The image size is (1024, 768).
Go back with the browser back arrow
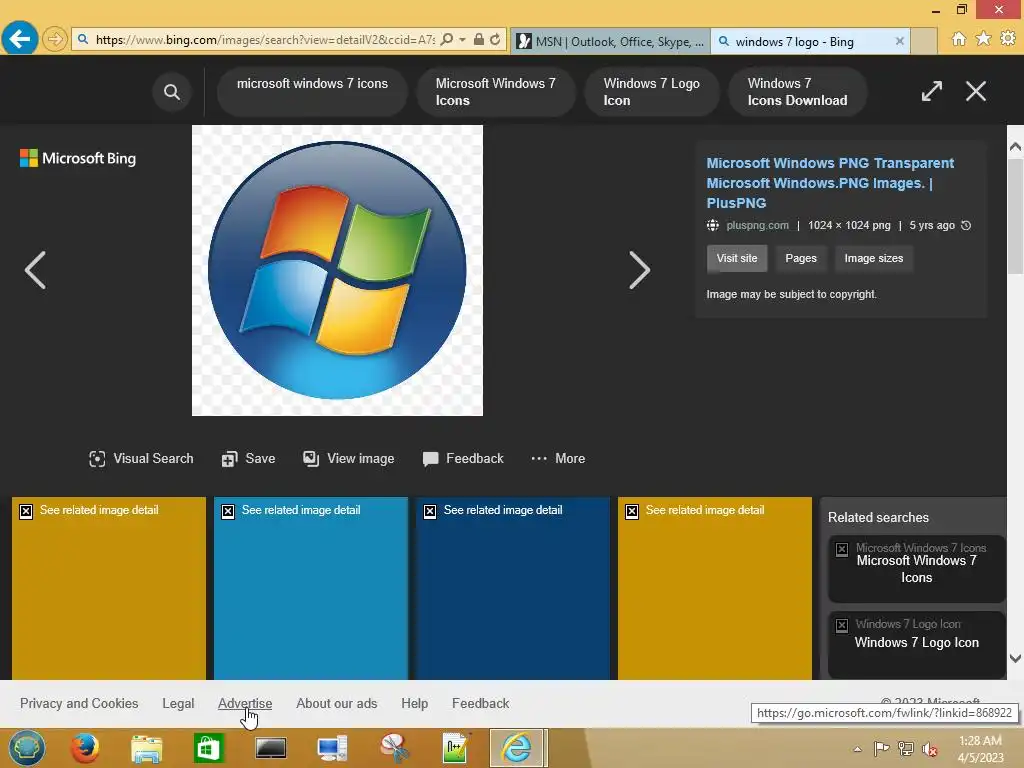pos(20,39)
